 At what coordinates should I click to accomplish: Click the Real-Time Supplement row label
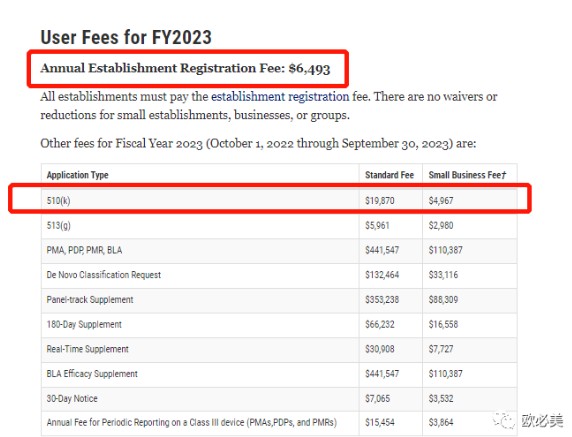click(x=88, y=349)
